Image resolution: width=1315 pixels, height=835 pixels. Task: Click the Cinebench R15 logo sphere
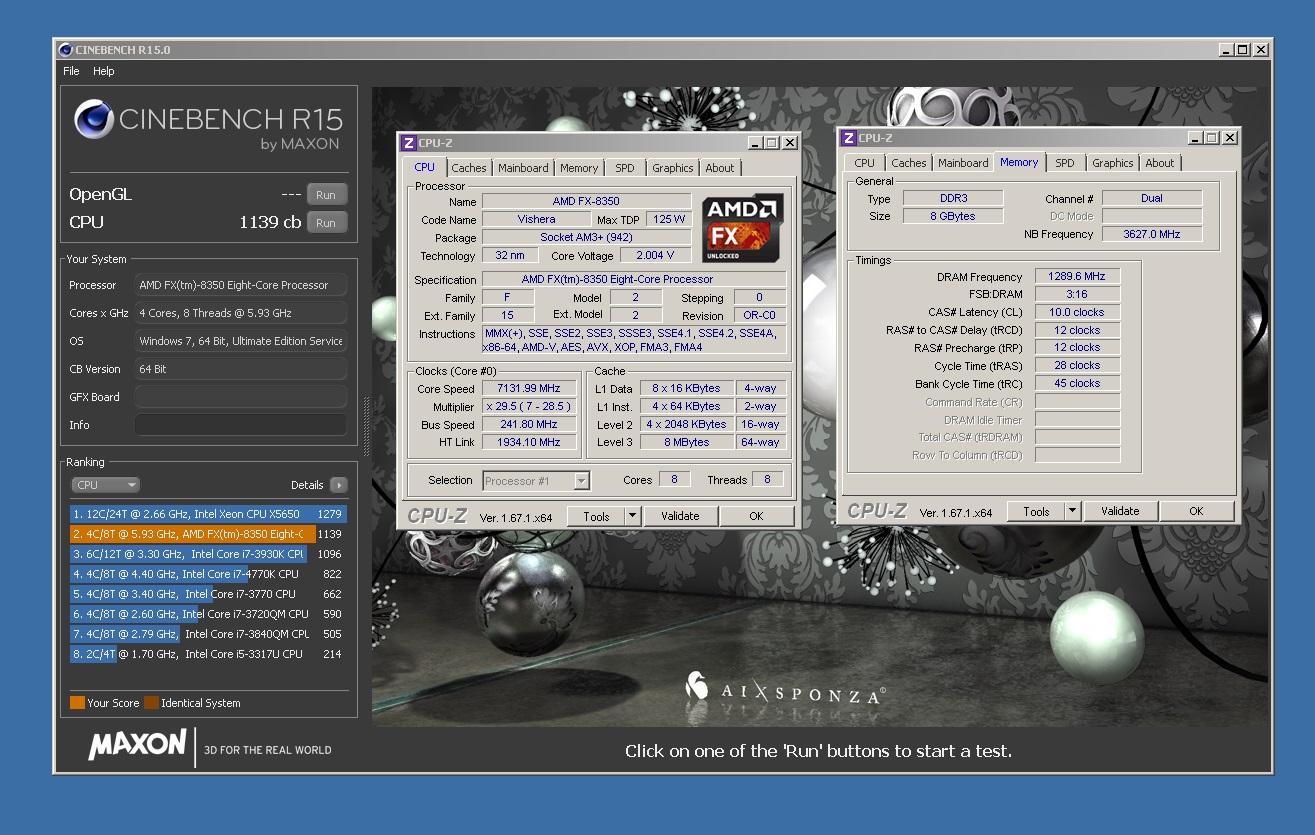coord(93,120)
